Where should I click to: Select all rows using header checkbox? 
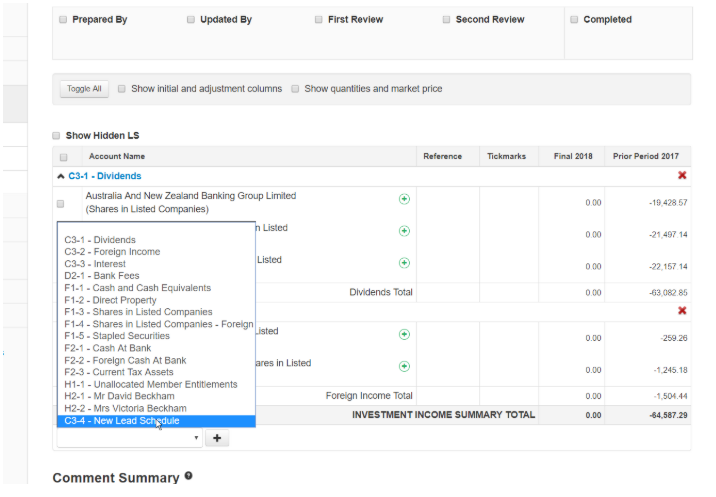[64, 157]
